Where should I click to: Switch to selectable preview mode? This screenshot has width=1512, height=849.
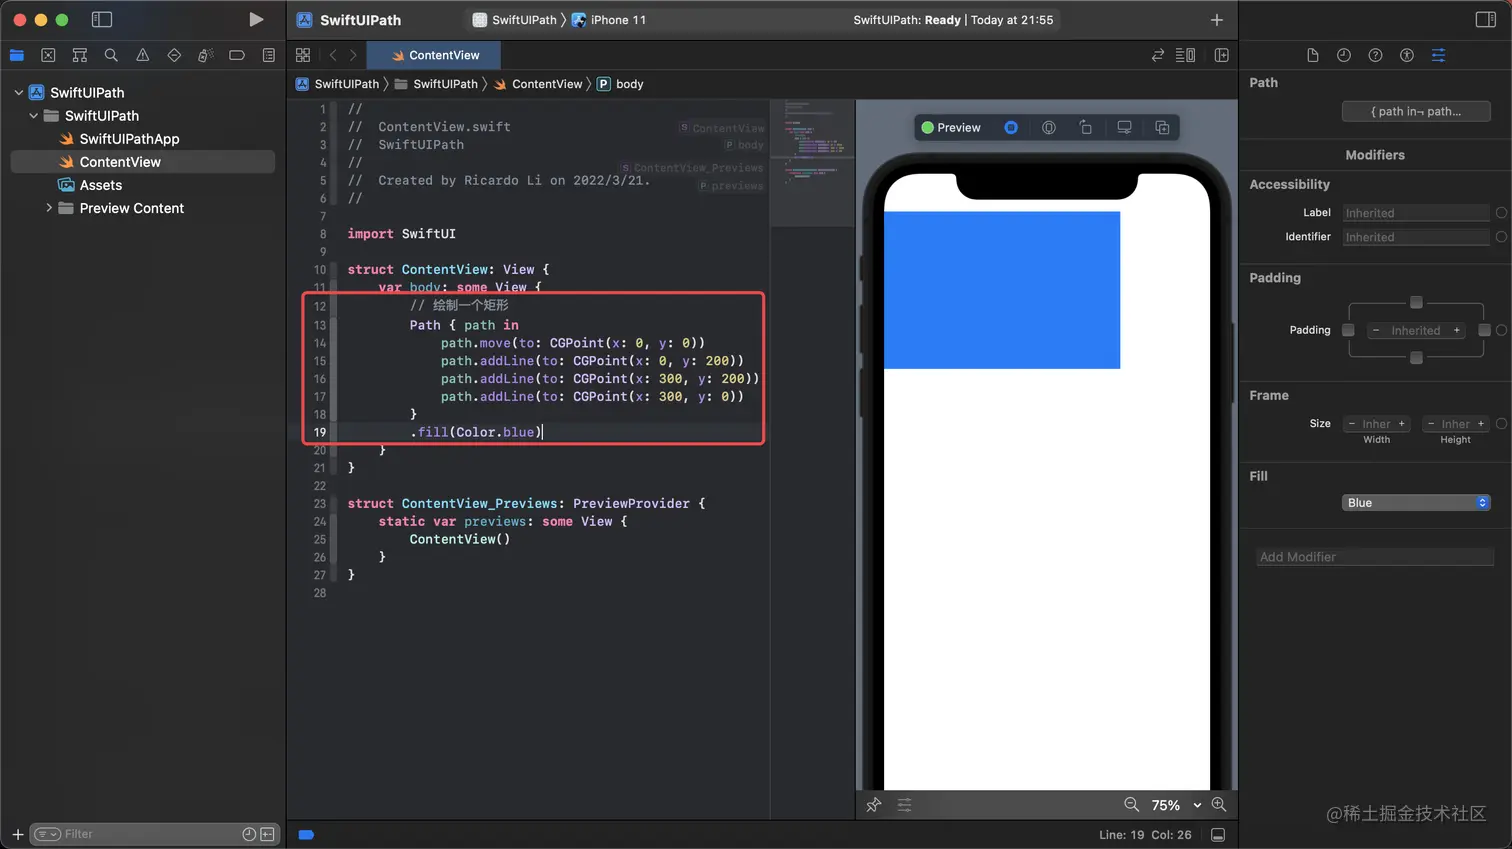click(1049, 127)
